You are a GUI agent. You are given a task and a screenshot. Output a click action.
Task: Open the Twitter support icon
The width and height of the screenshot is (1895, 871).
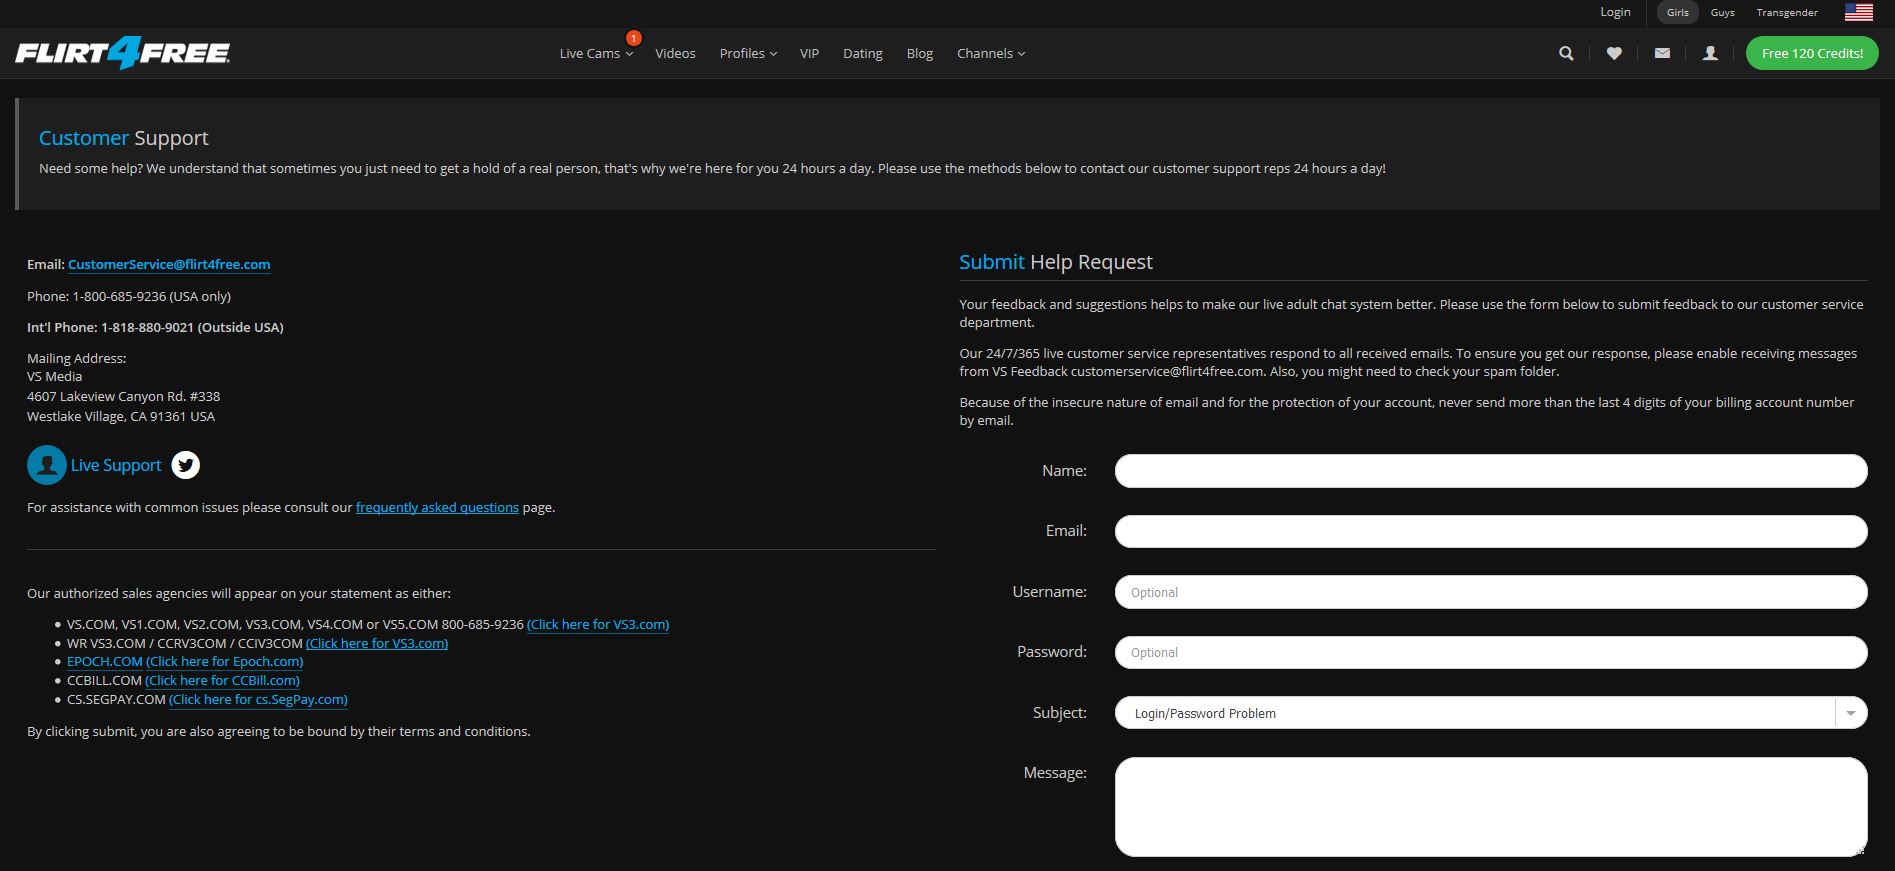tap(185, 465)
